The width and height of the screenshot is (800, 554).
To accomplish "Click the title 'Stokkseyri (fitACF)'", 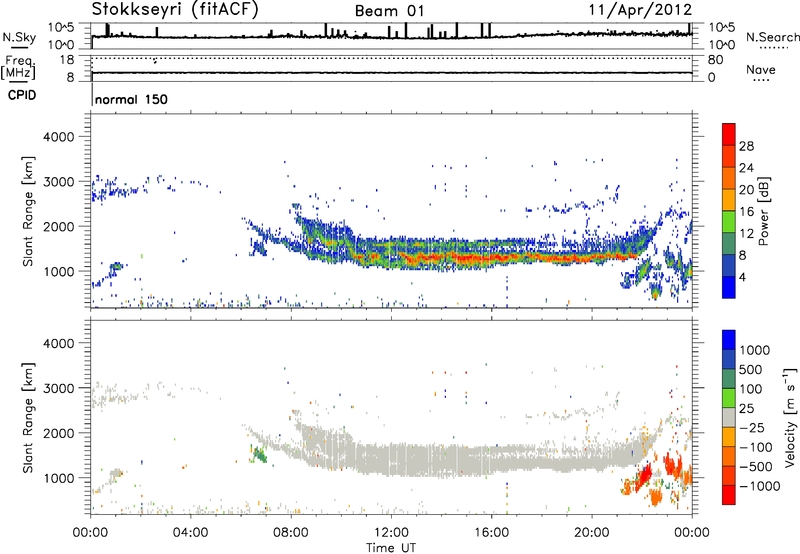I will click(x=175, y=9).
